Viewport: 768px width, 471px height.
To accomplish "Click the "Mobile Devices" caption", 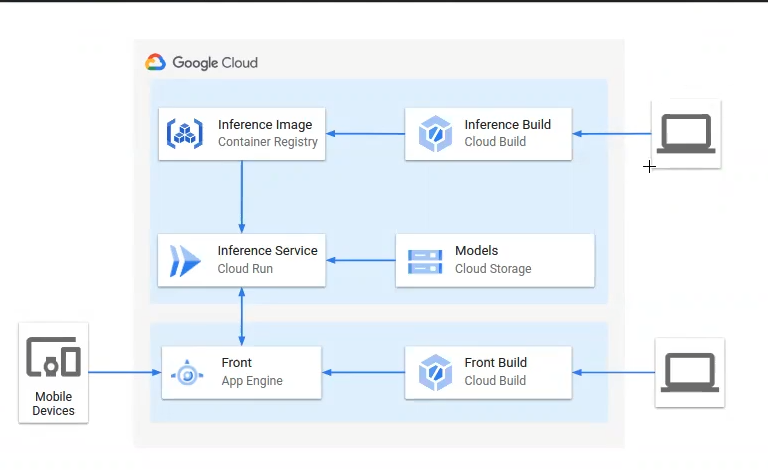I will tap(53, 403).
